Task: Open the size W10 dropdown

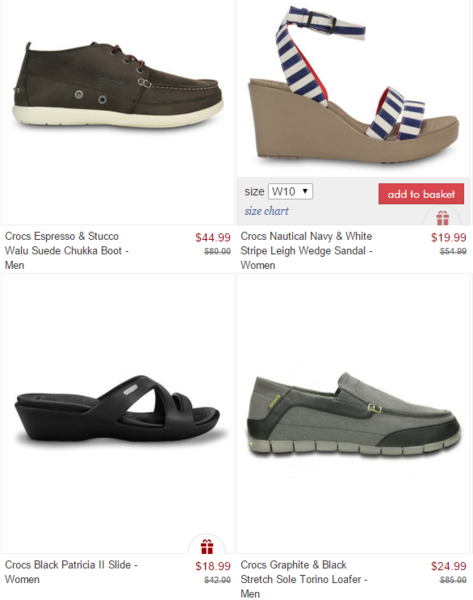Action: 290,191
